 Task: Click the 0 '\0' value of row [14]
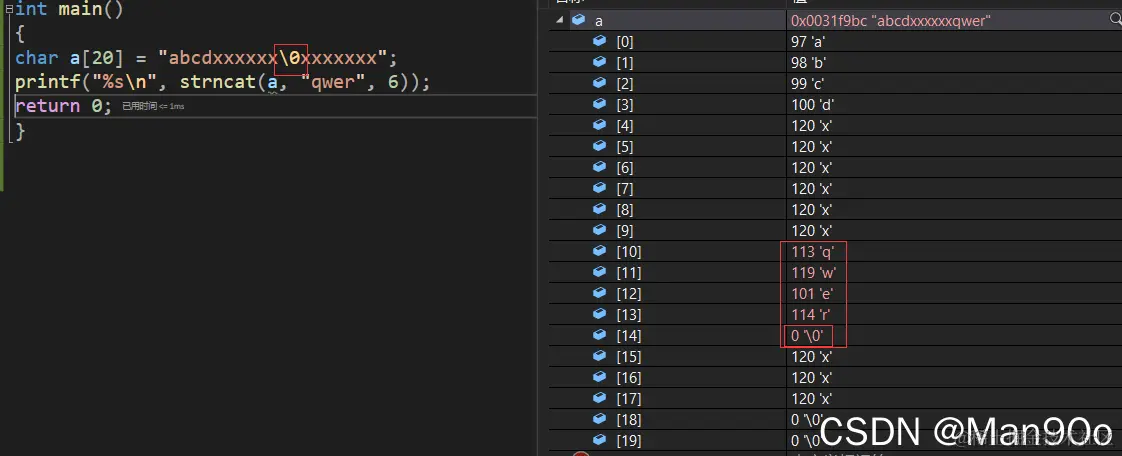(x=808, y=336)
